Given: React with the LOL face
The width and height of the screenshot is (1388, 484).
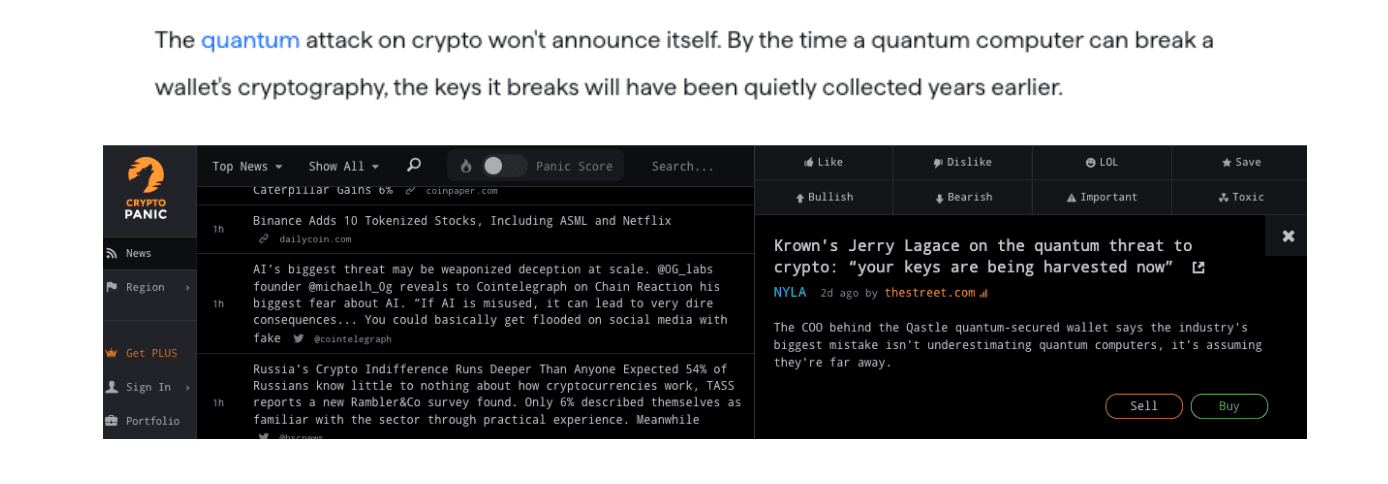Looking at the screenshot, I should point(1101,162).
